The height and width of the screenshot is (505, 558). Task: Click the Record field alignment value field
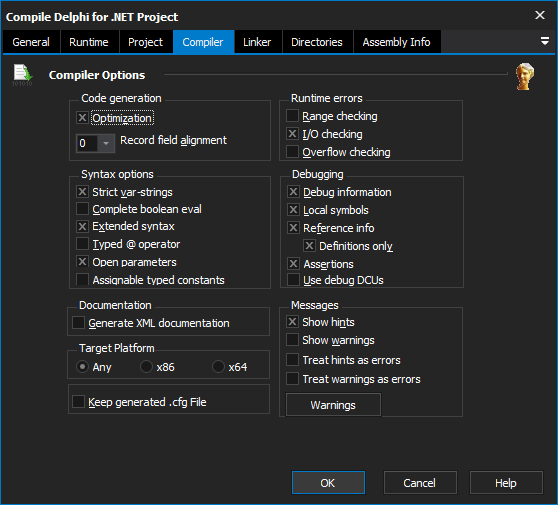pos(87,143)
